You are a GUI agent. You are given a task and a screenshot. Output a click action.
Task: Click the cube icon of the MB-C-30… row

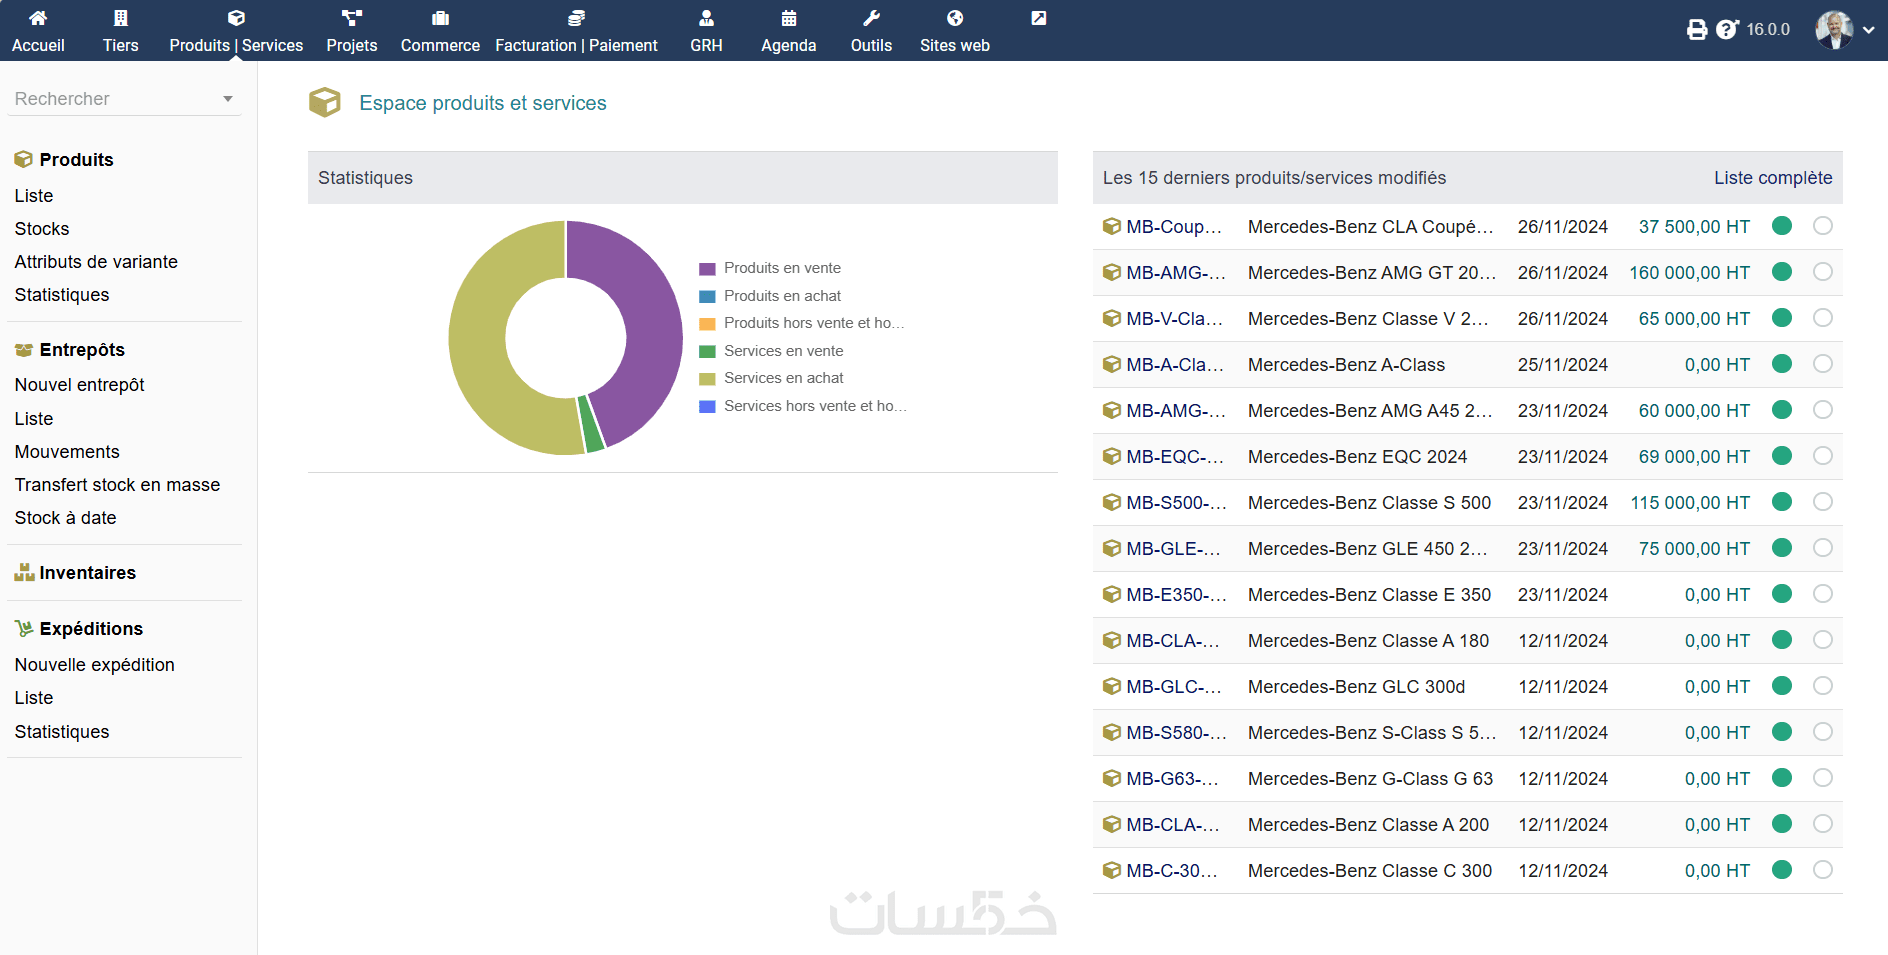(1111, 871)
